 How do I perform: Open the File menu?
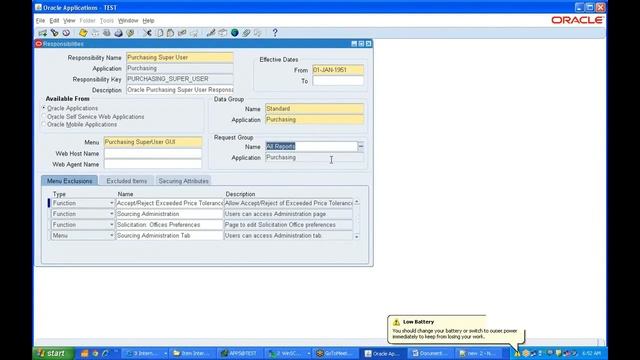point(40,20)
